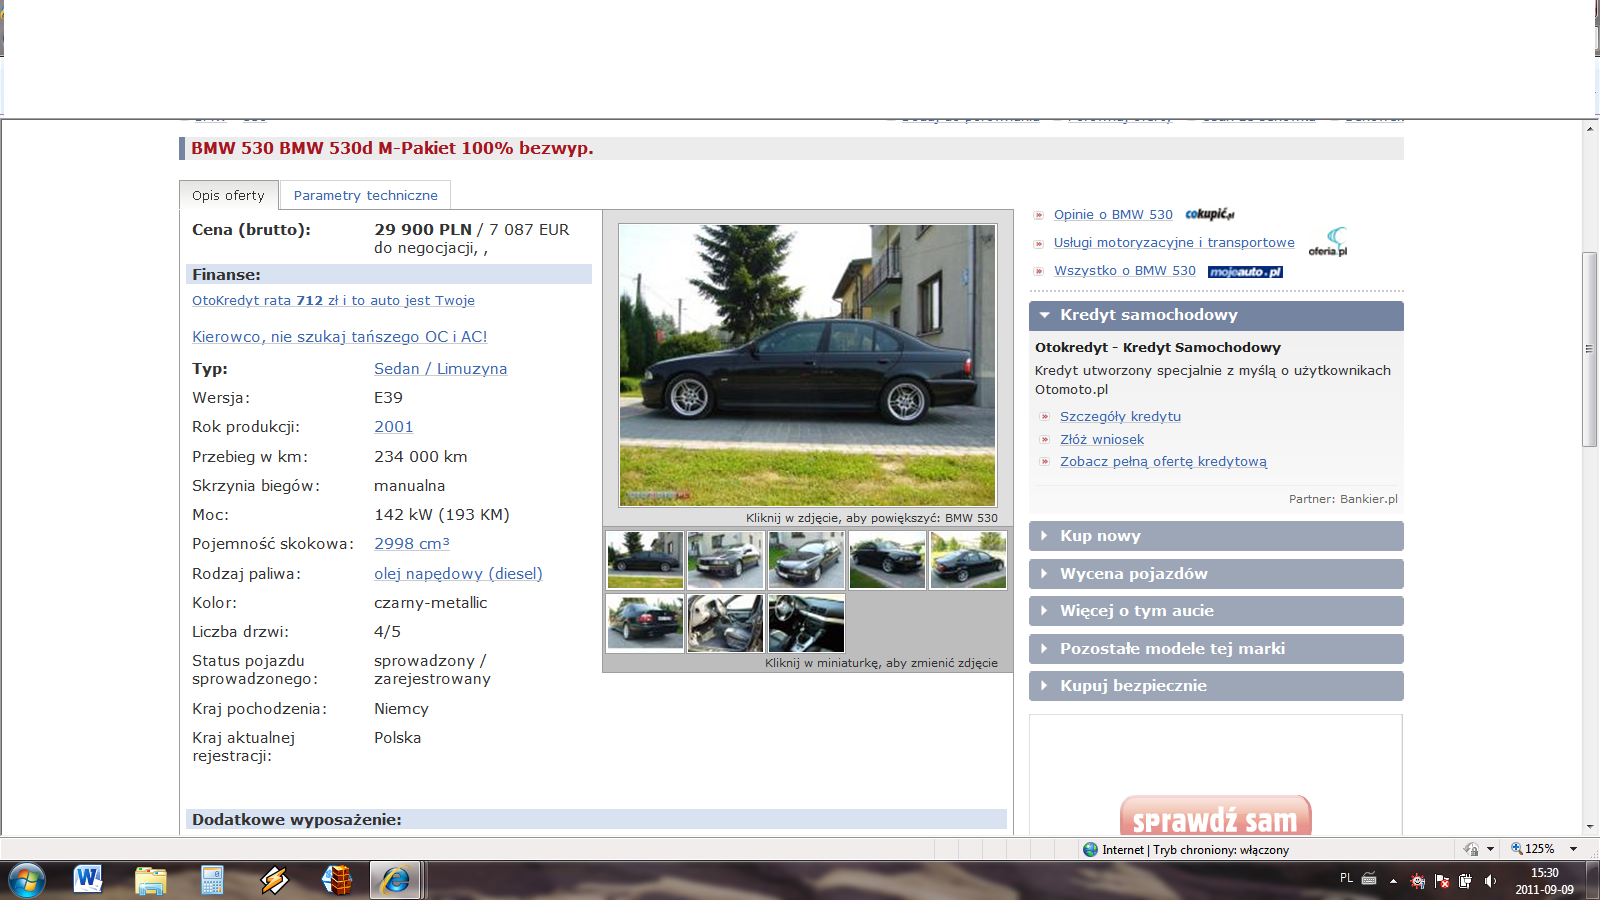1600x900 pixels.
Task: Open OtoKredyt rata 712 zł link
Action: pyautogui.click(x=333, y=300)
